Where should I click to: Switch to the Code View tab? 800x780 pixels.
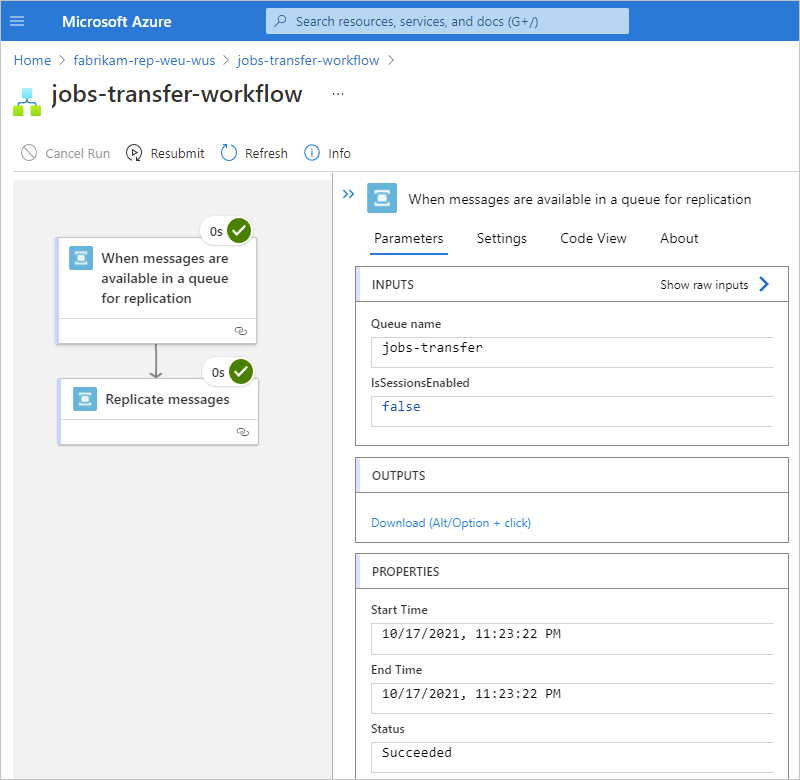coord(592,238)
